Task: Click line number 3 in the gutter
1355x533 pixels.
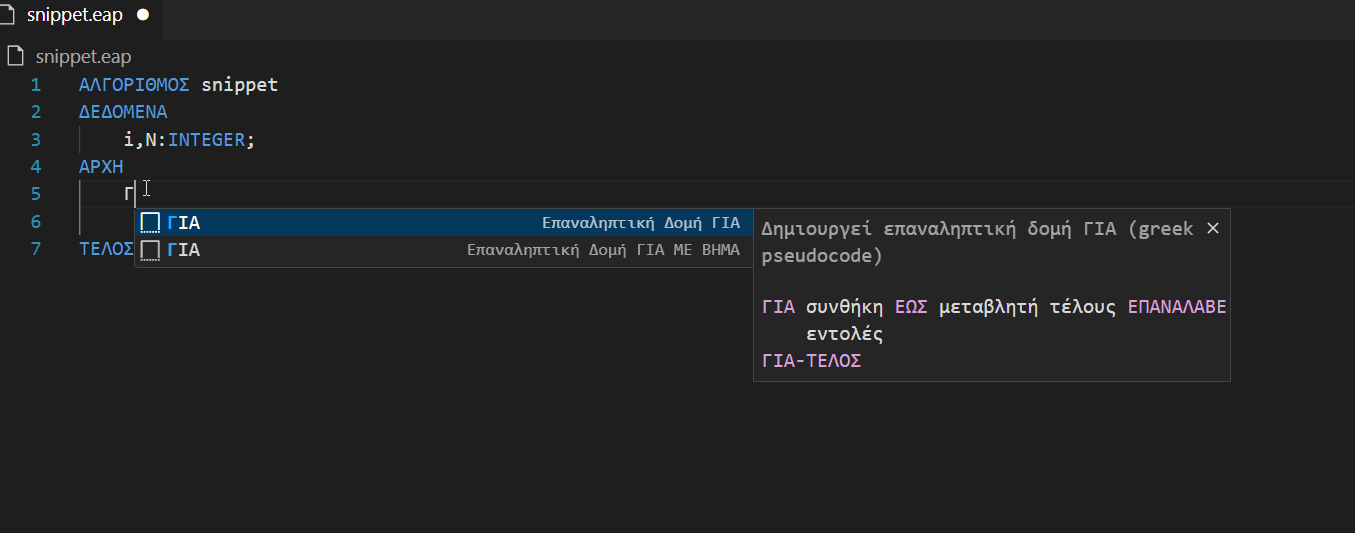Action: point(36,140)
